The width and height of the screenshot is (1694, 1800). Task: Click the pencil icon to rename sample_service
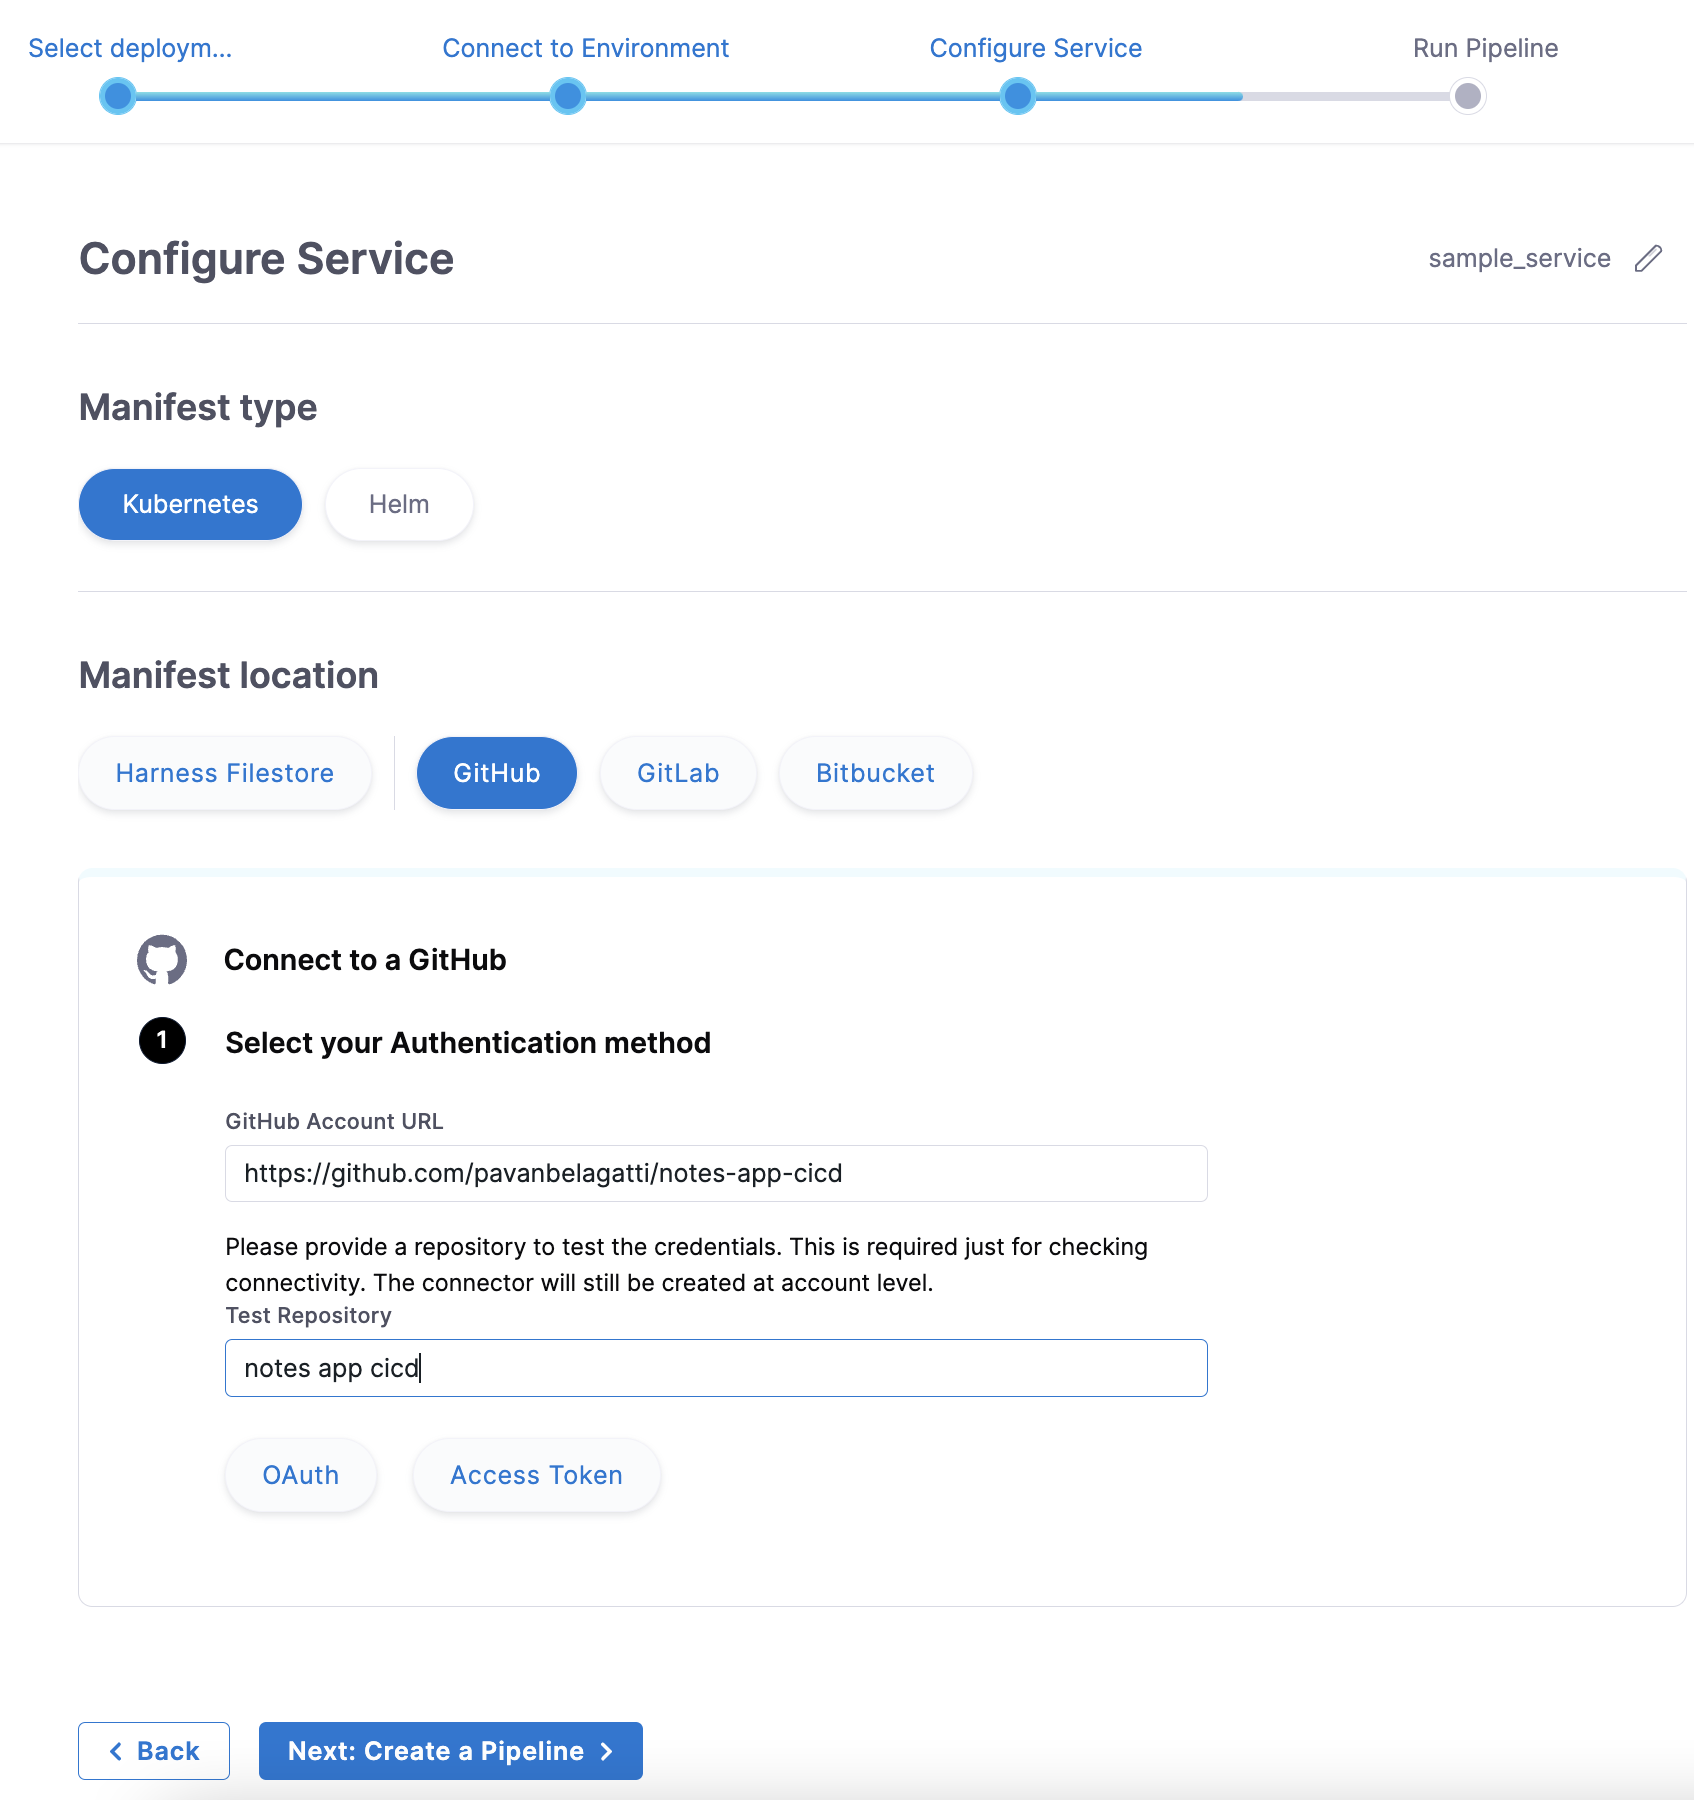point(1649,258)
